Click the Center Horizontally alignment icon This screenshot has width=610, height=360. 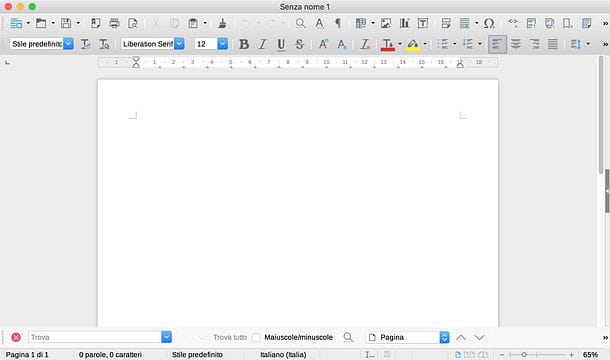pyautogui.click(x=516, y=44)
